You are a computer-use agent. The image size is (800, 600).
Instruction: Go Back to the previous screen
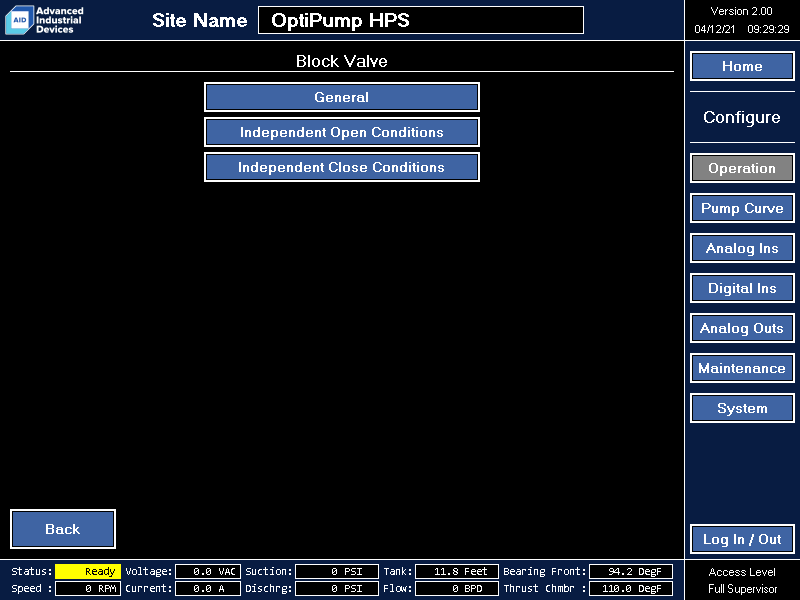(63, 529)
